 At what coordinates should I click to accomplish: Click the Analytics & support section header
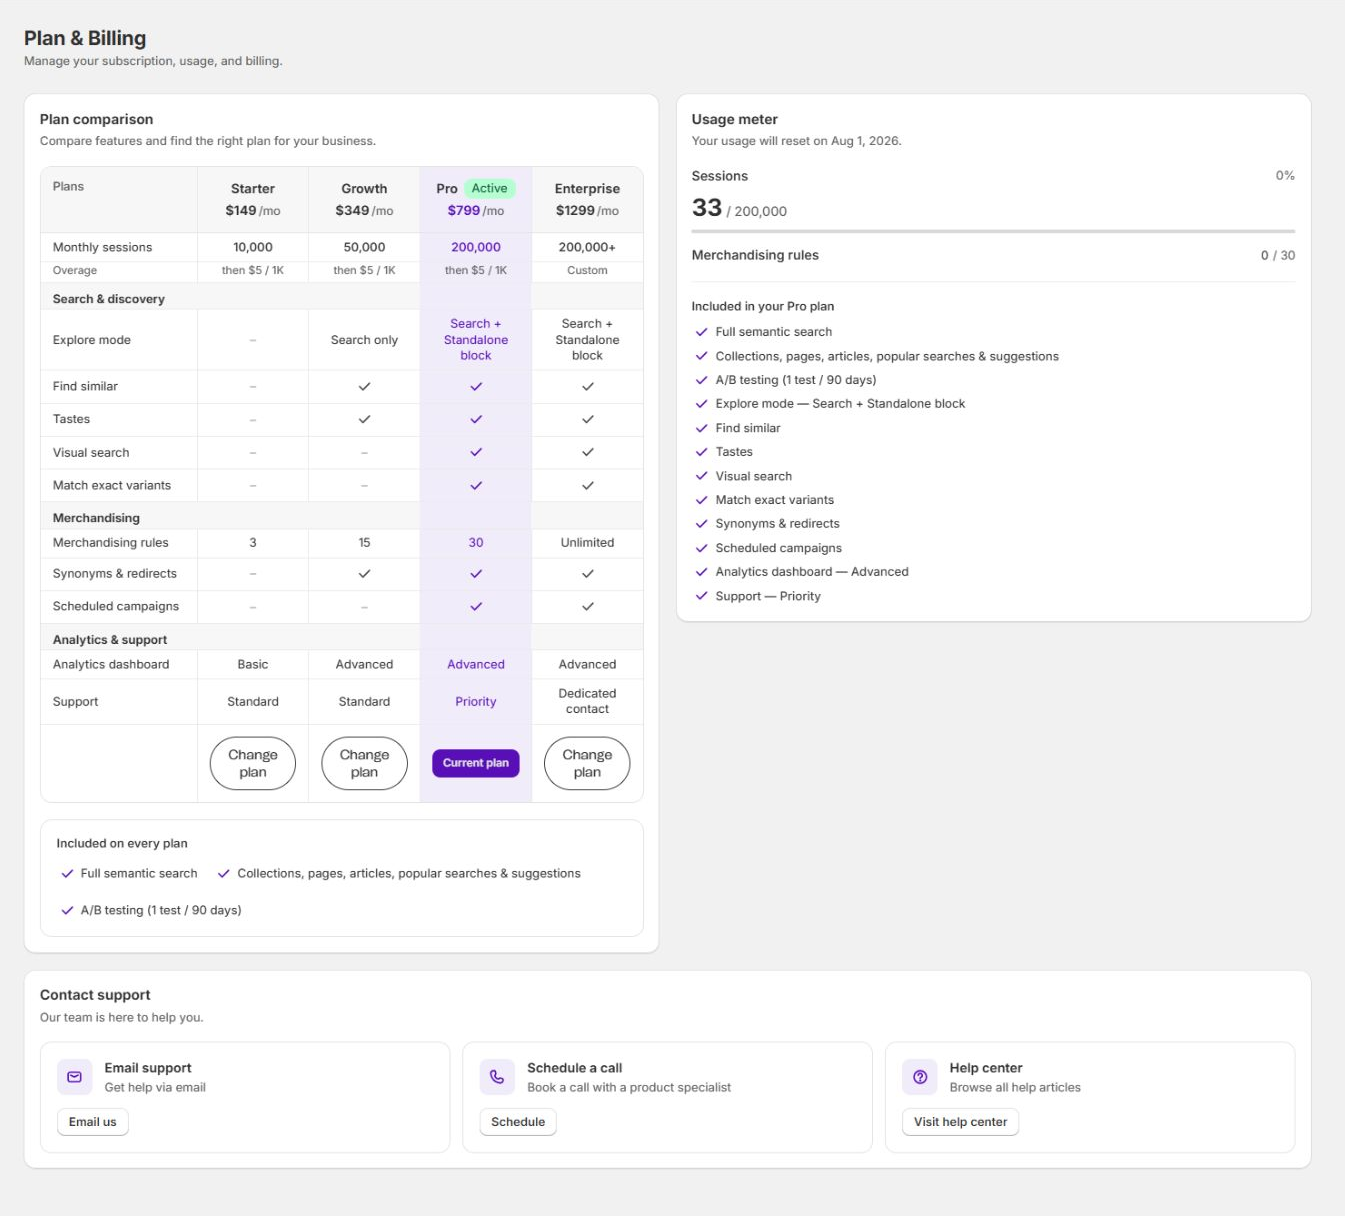pos(110,640)
